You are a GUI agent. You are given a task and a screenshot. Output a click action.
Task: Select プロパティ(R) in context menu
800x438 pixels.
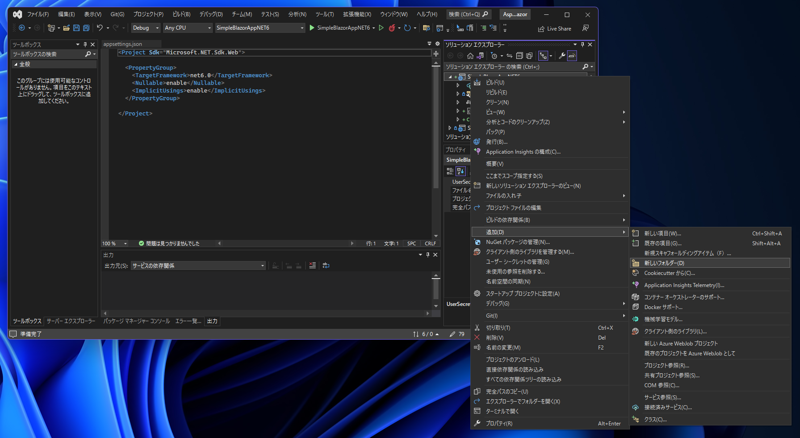tap(549, 424)
